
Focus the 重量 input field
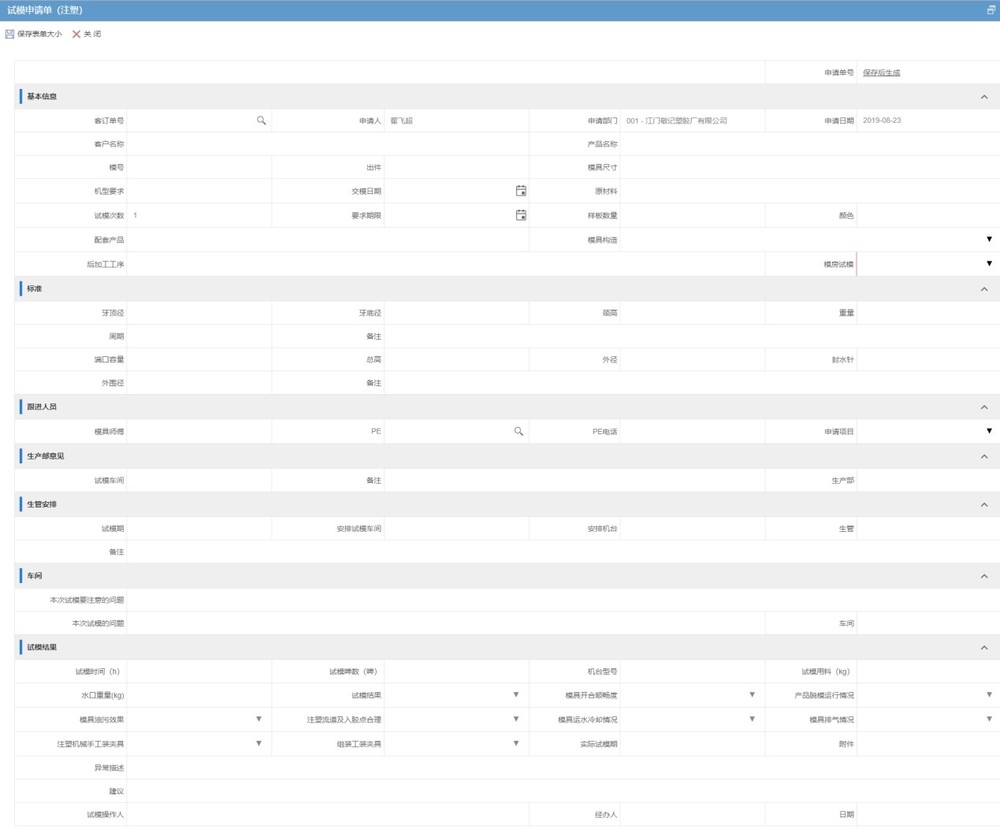928,313
